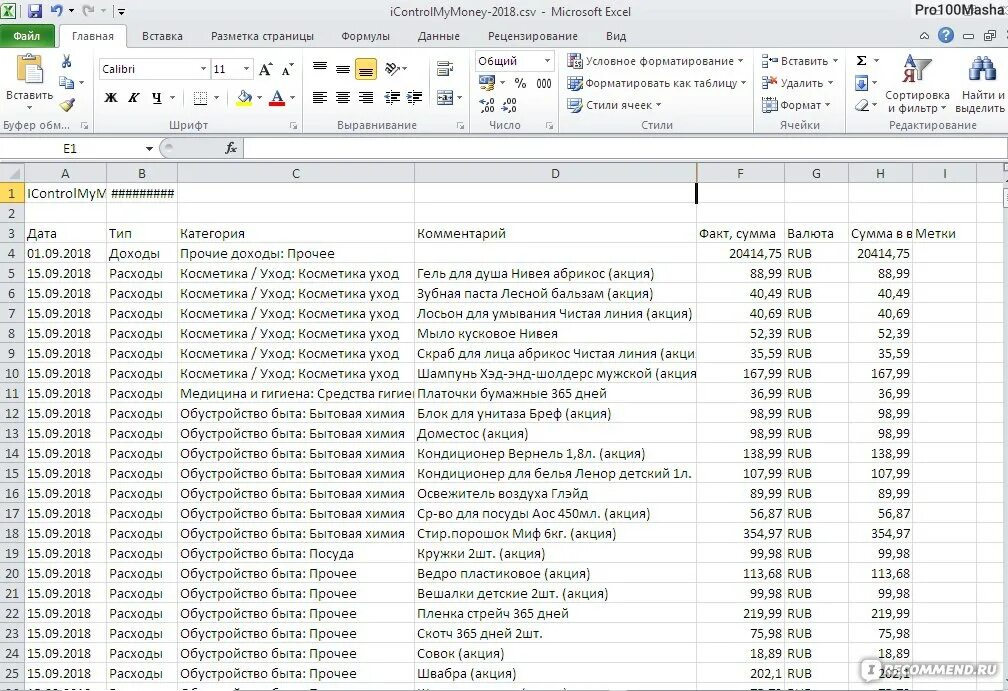
Task: Click the accounting currency format icon
Action: click(x=487, y=83)
